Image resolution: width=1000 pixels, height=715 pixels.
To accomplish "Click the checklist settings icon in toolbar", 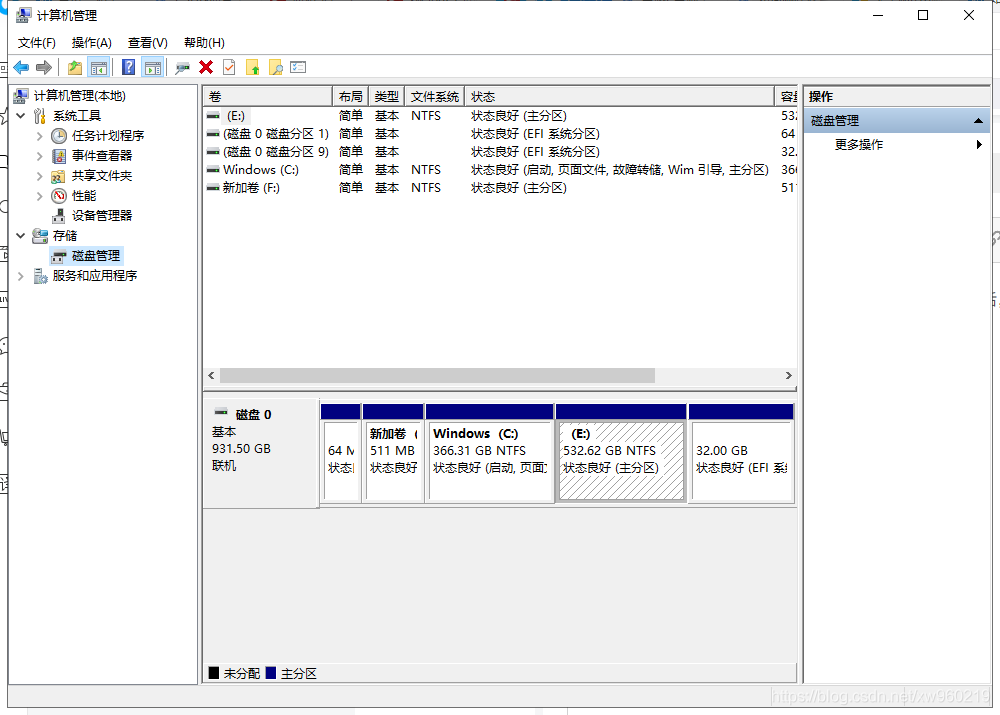I will pos(298,67).
